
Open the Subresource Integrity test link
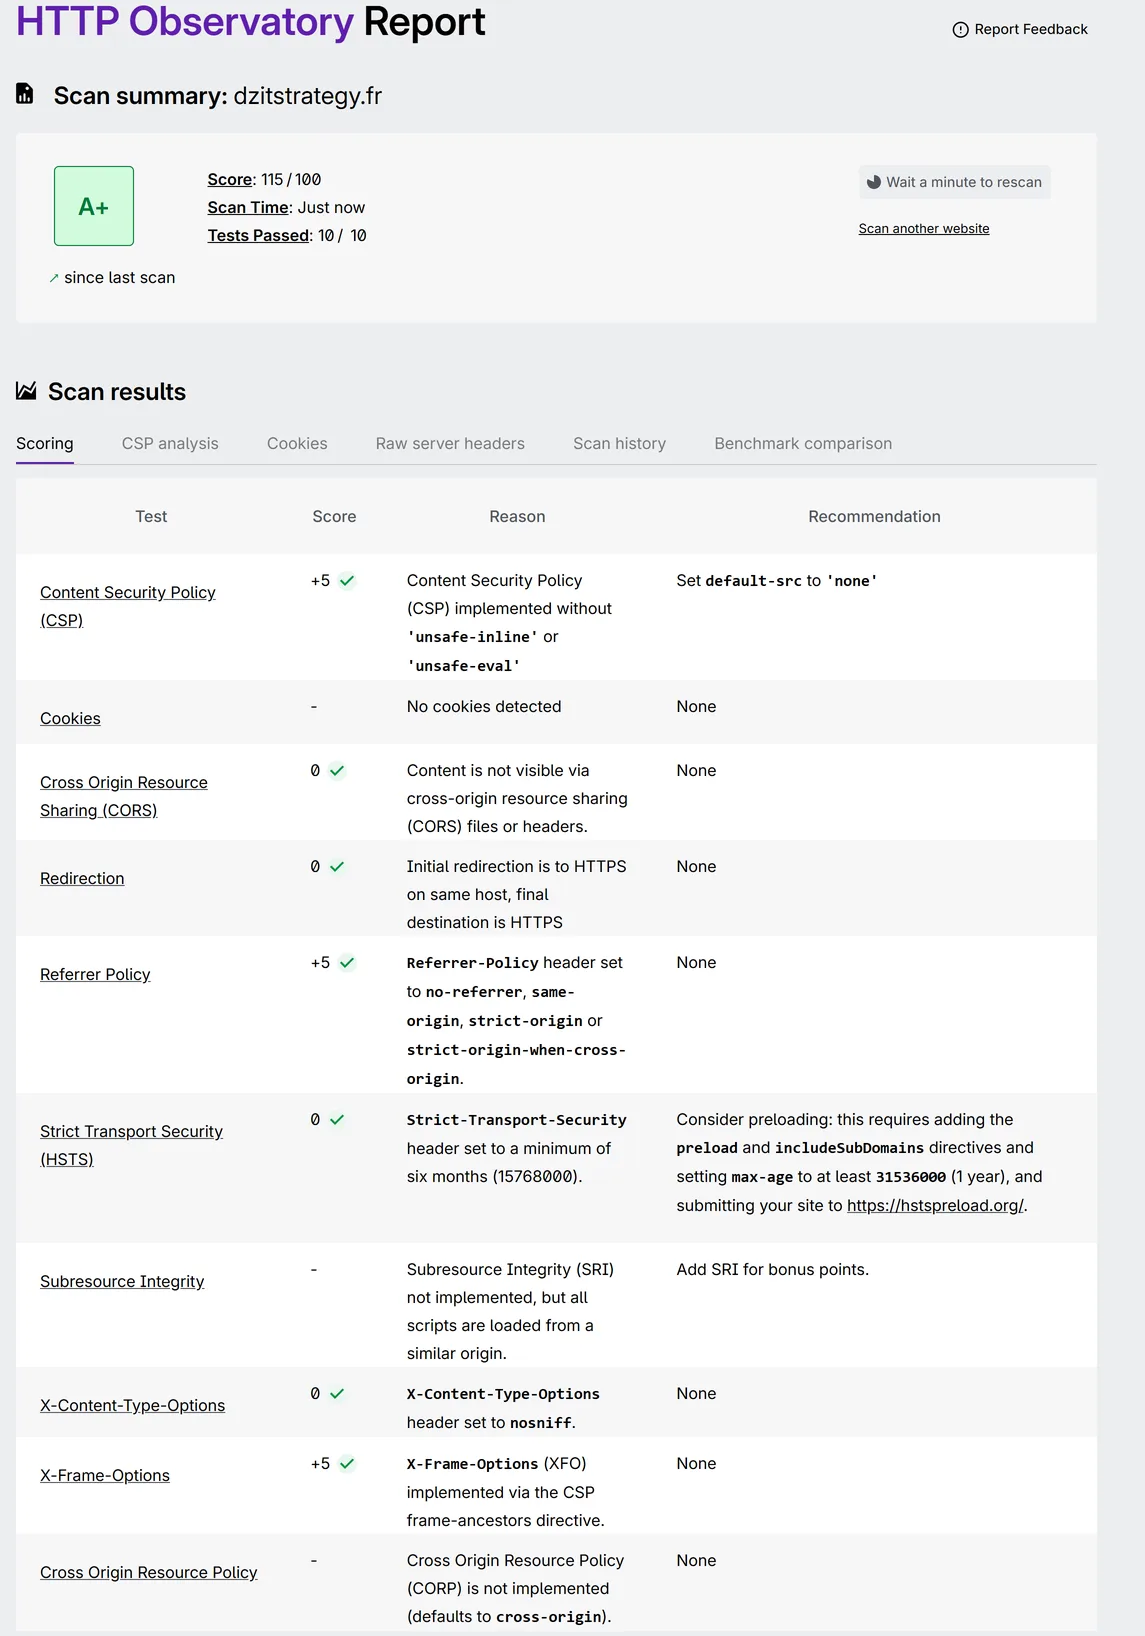pyautogui.click(x=122, y=1281)
